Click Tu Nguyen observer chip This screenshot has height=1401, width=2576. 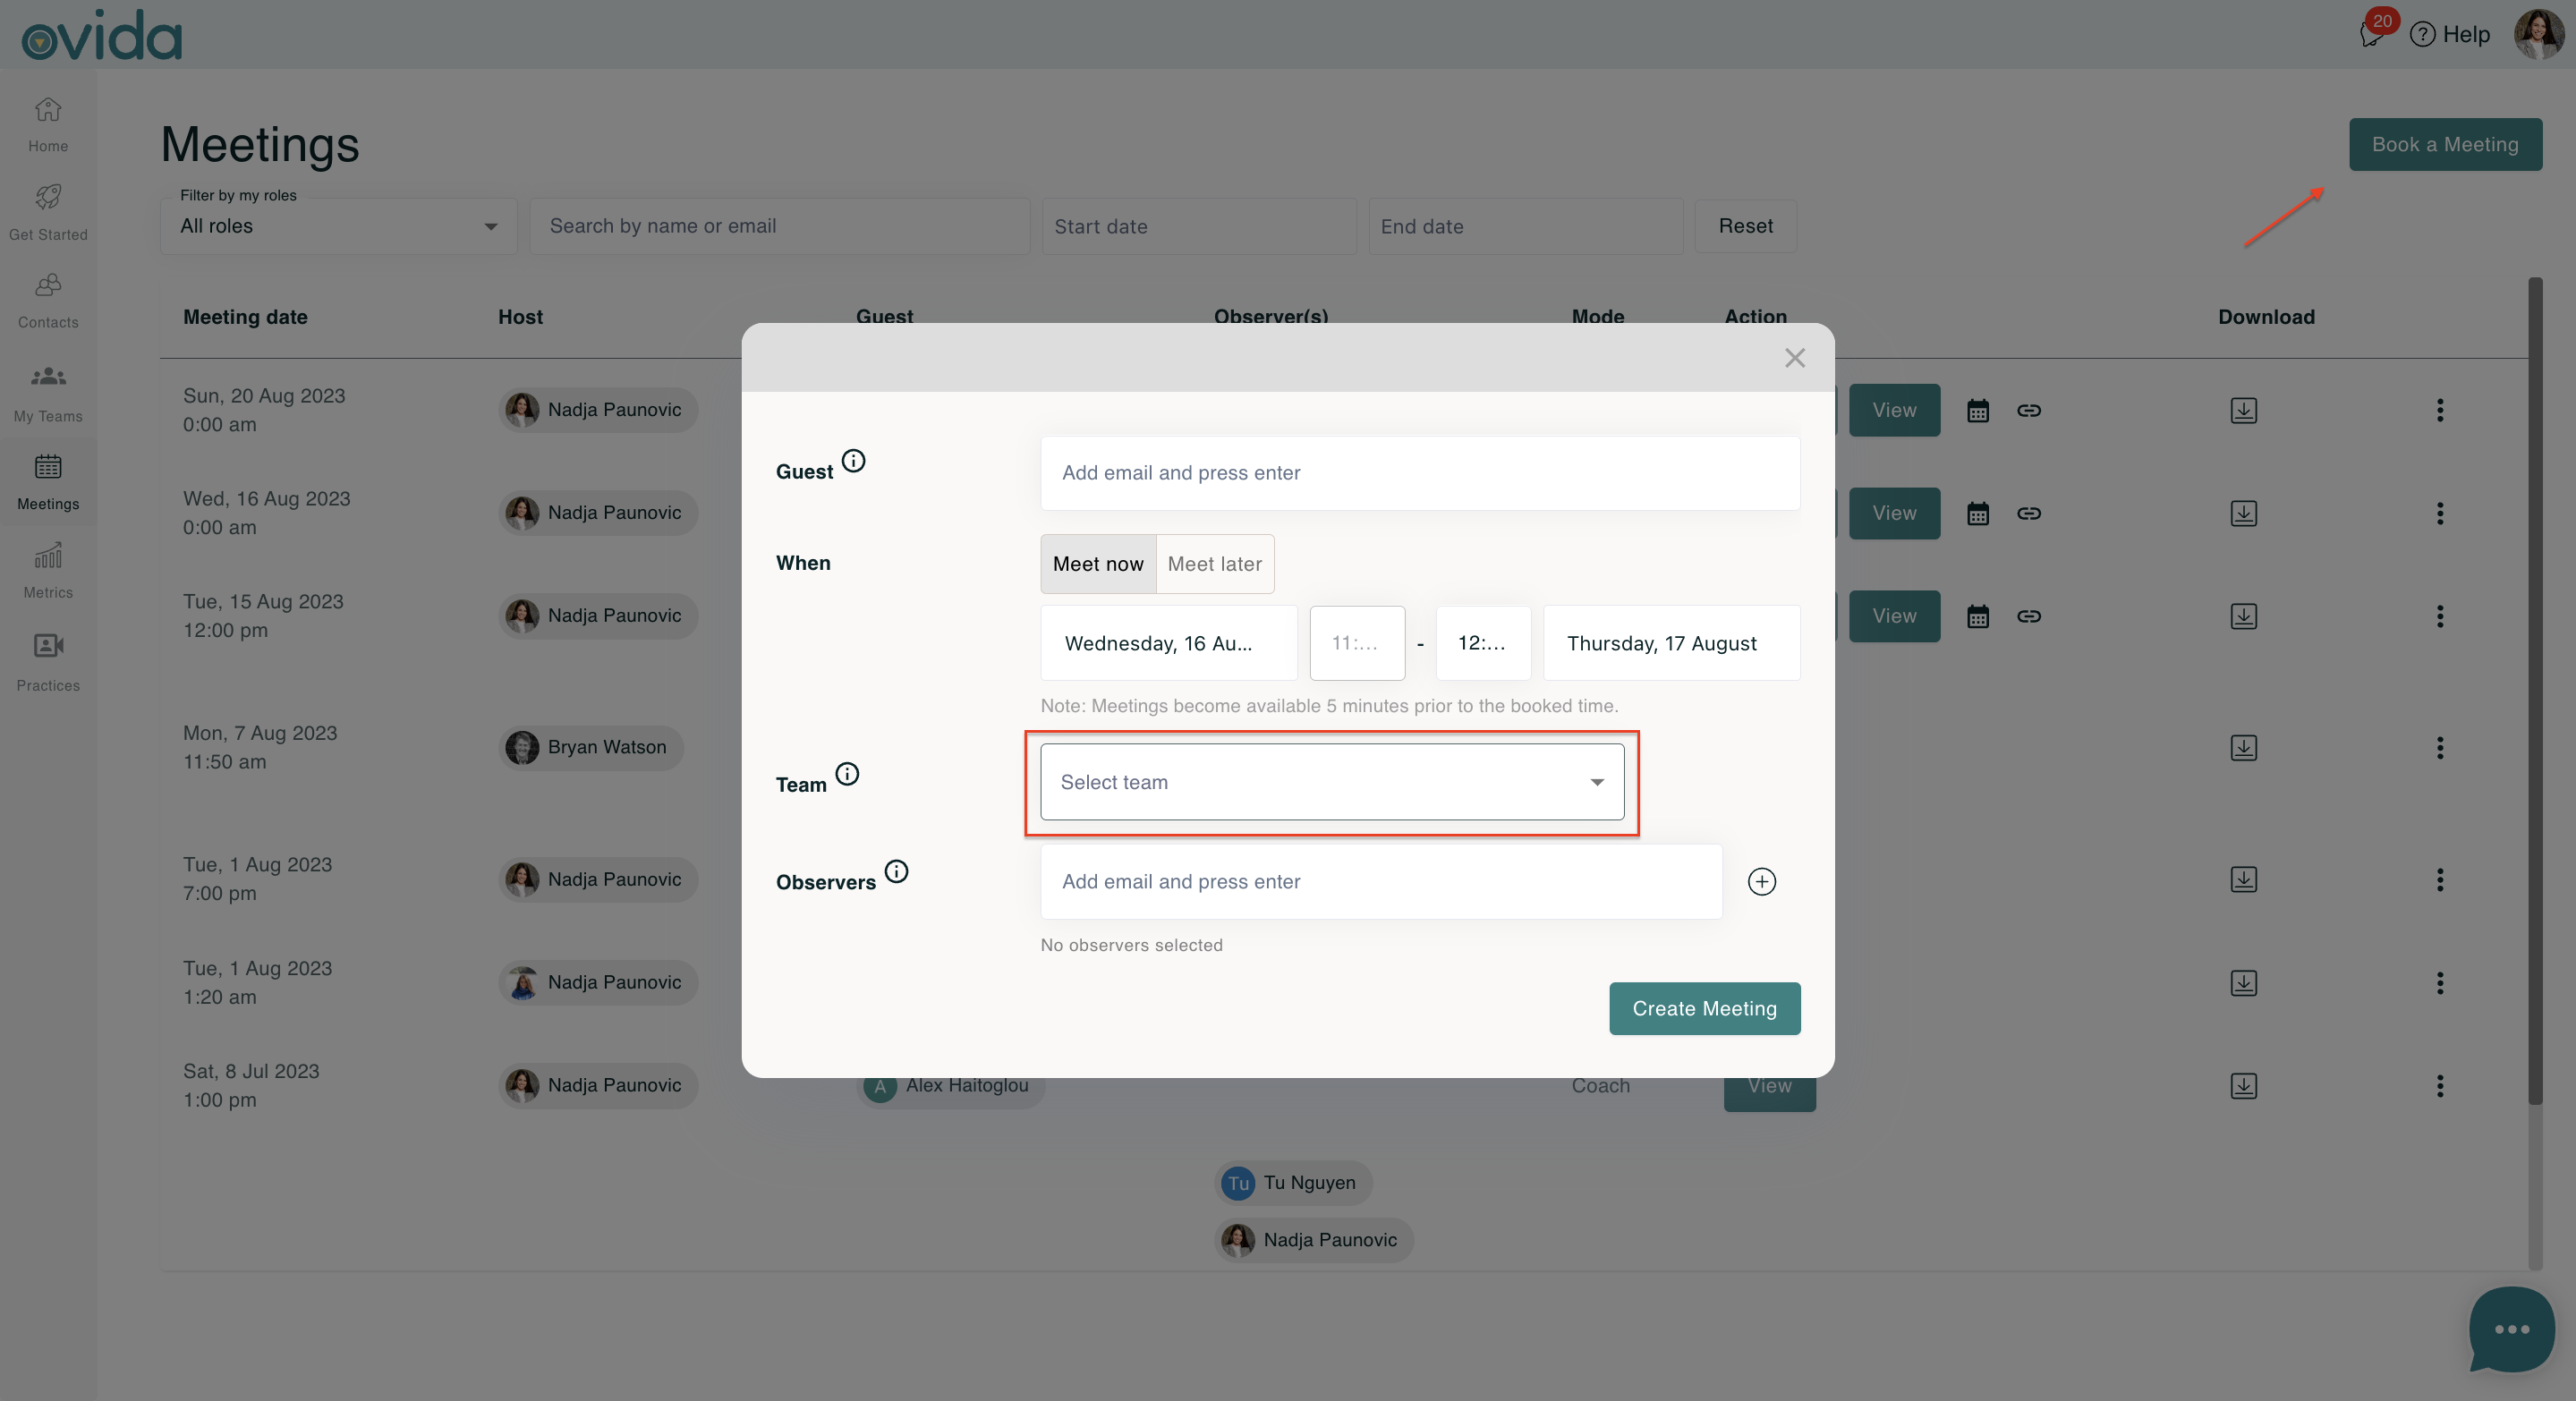[x=1293, y=1183]
